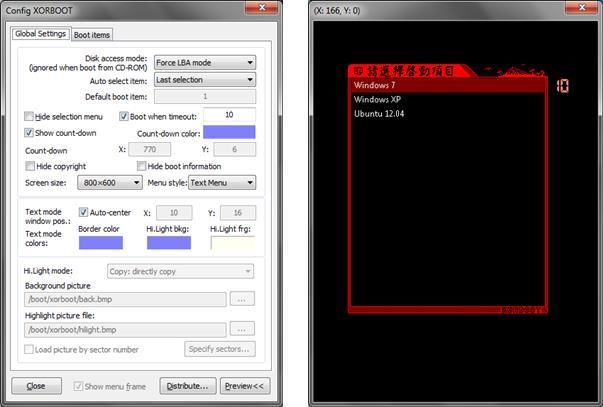Screen dimensions: 603x407
Task: Choose the Border color swatch
Action: pyautogui.click(x=101, y=243)
